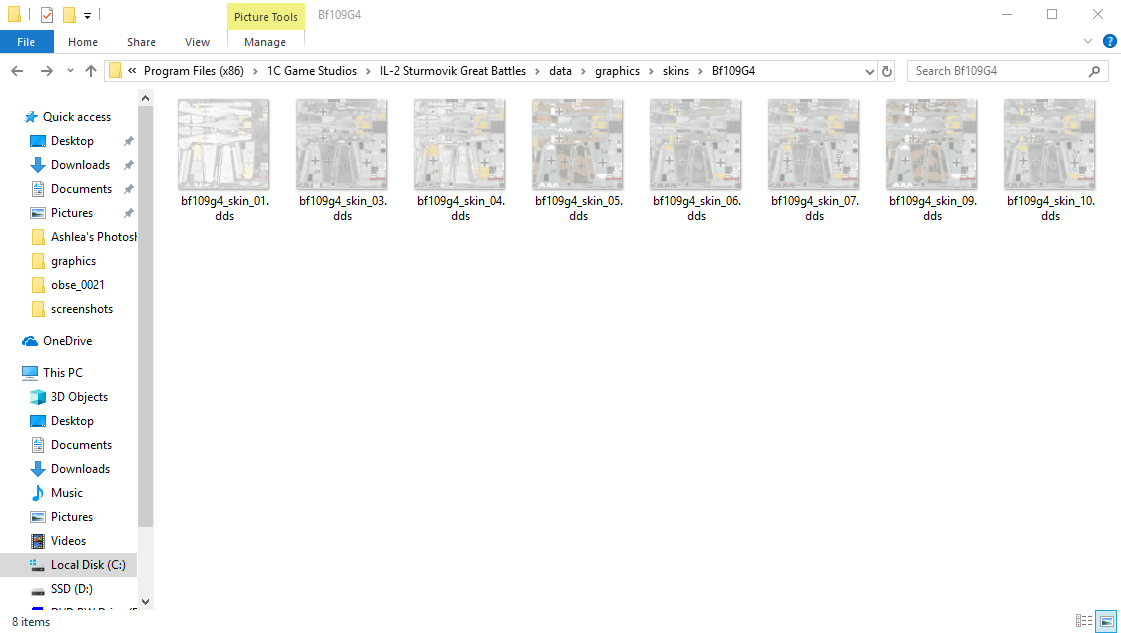Switch to the Share ribbon tab
This screenshot has width=1121, height=633.
pyautogui.click(x=142, y=42)
